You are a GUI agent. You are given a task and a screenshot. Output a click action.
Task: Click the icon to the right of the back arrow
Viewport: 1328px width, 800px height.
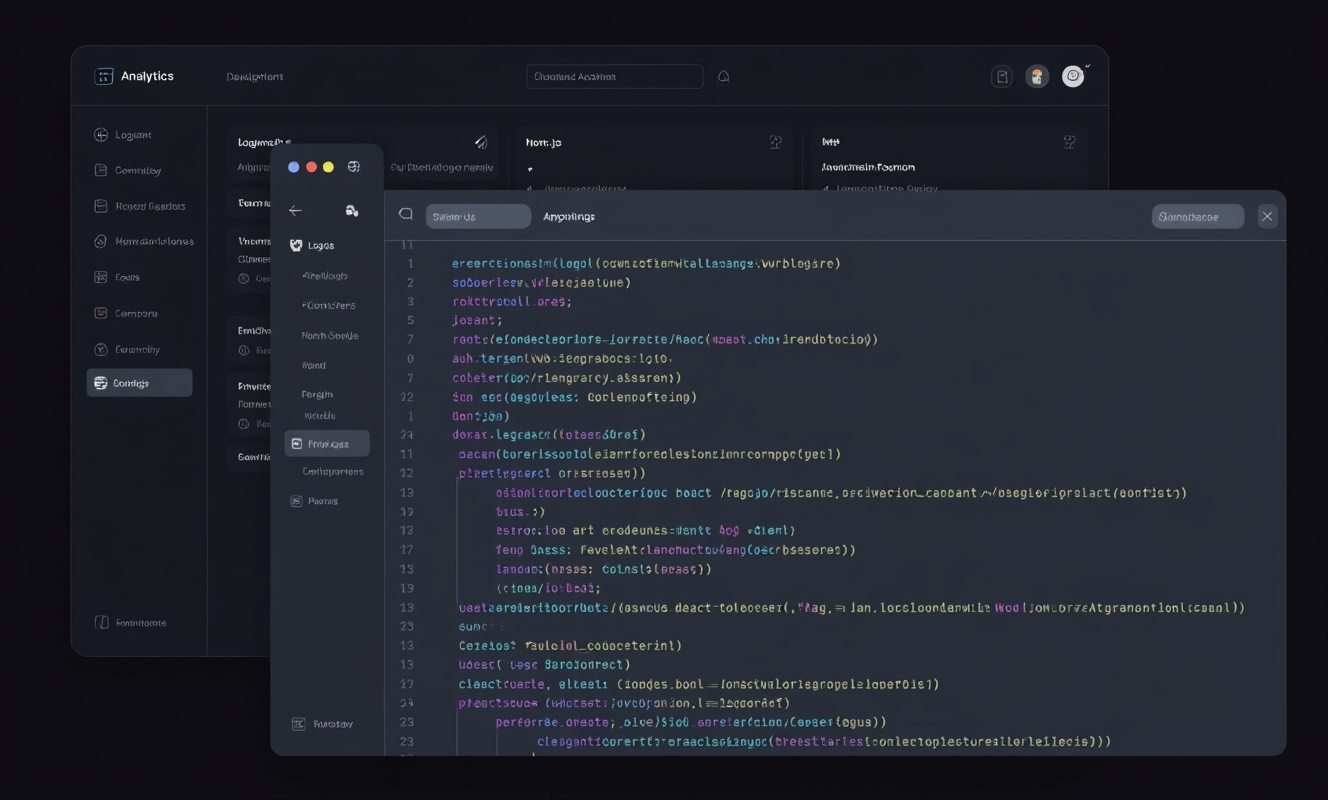click(351, 210)
